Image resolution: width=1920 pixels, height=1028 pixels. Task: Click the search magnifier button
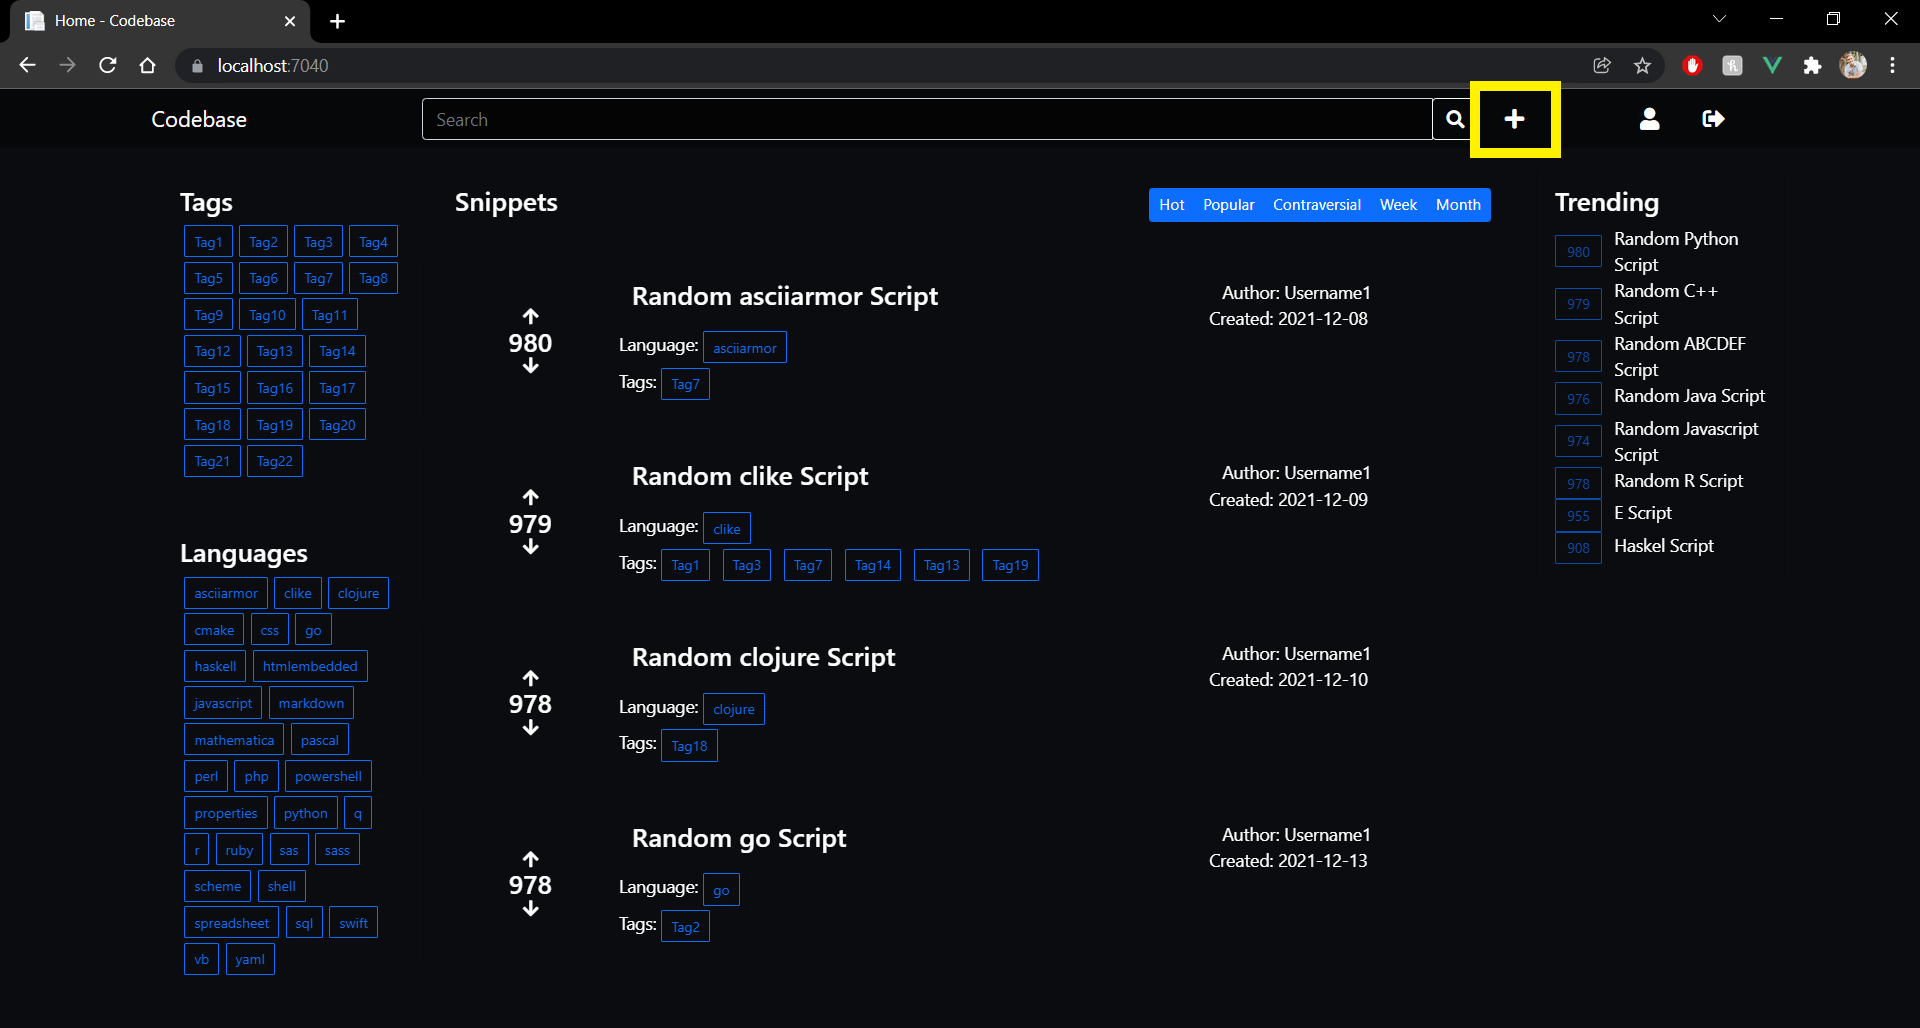(x=1455, y=119)
